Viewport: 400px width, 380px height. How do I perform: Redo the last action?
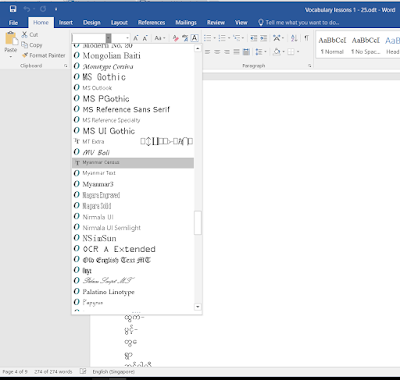(x=43, y=9)
